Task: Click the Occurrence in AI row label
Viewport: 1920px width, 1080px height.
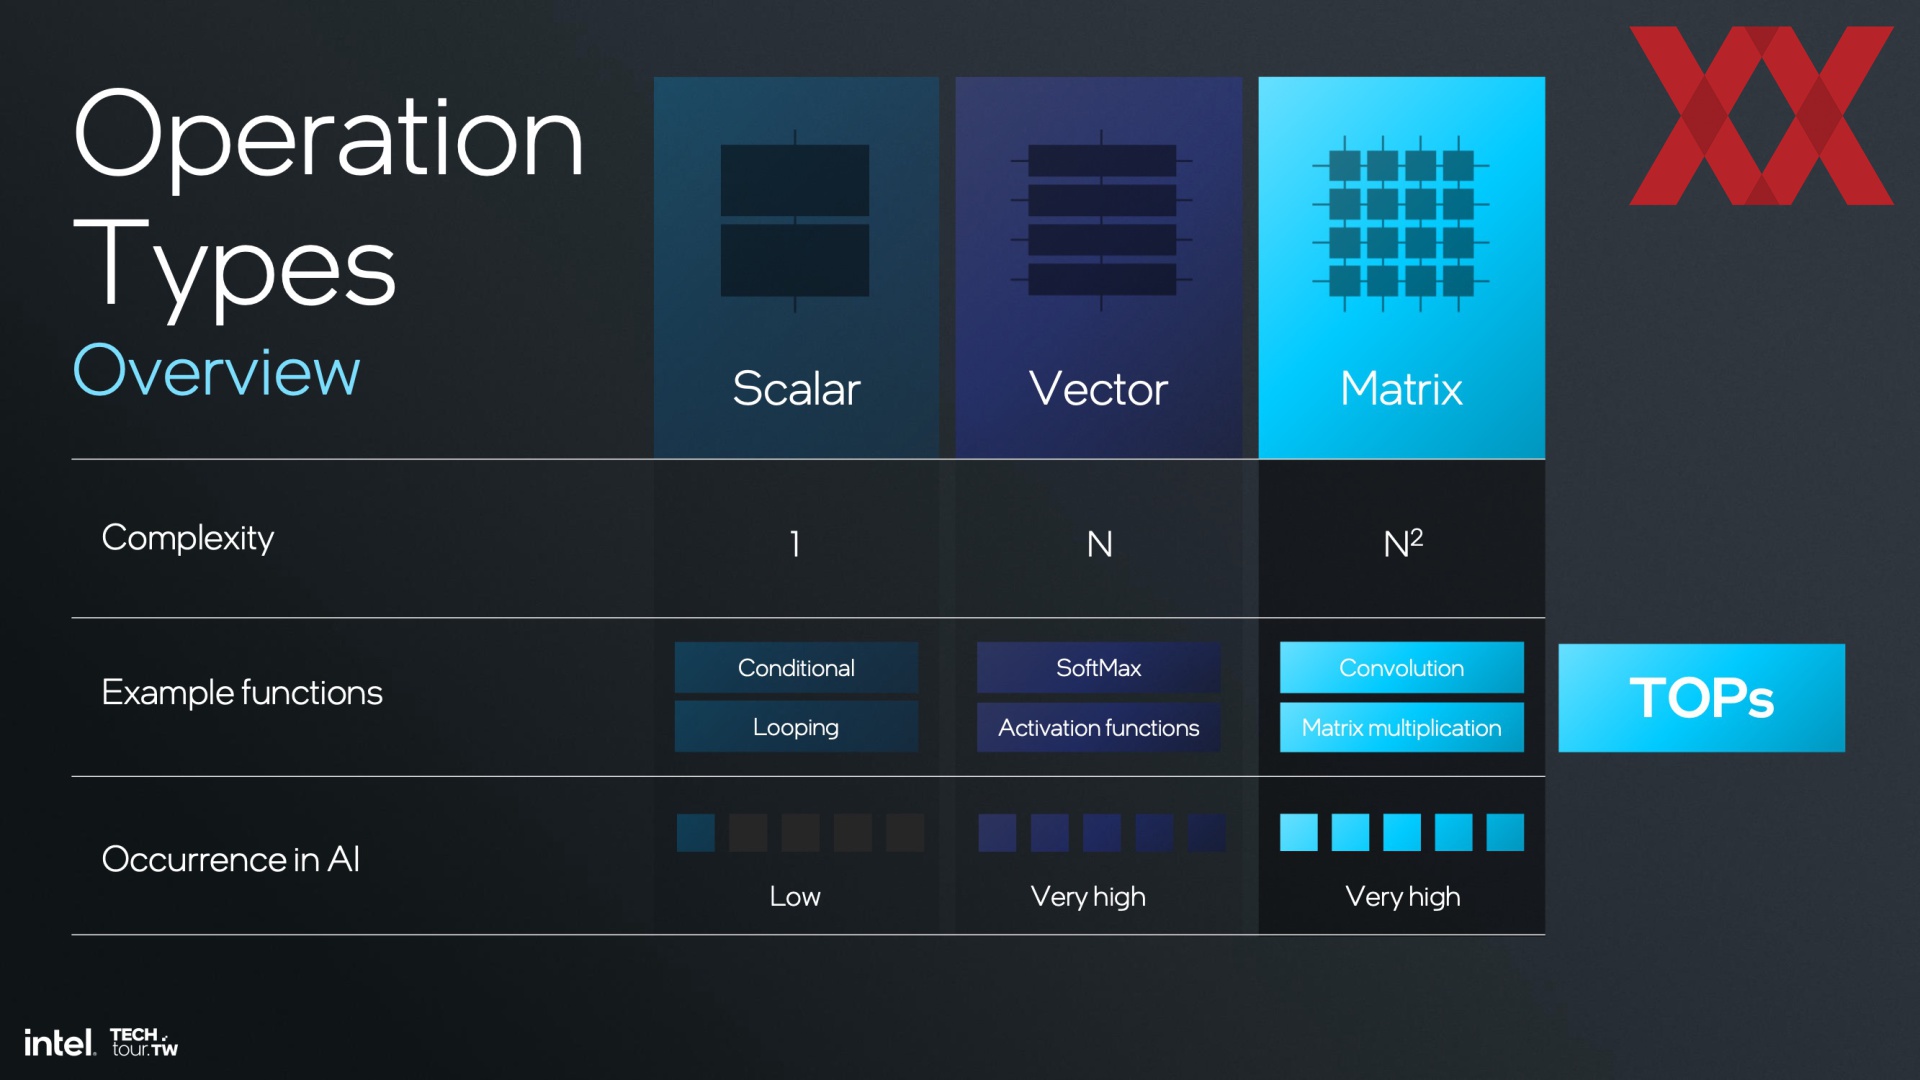Action: click(231, 859)
